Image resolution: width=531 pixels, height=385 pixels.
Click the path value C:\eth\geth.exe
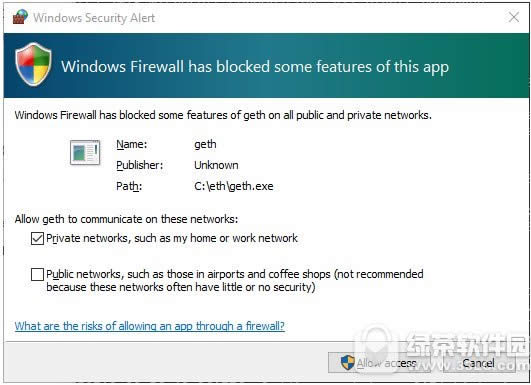pyautogui.click(x=234, y=186)
